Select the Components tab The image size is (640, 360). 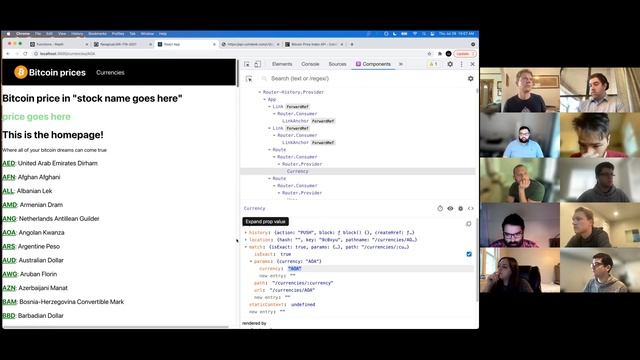373,64
